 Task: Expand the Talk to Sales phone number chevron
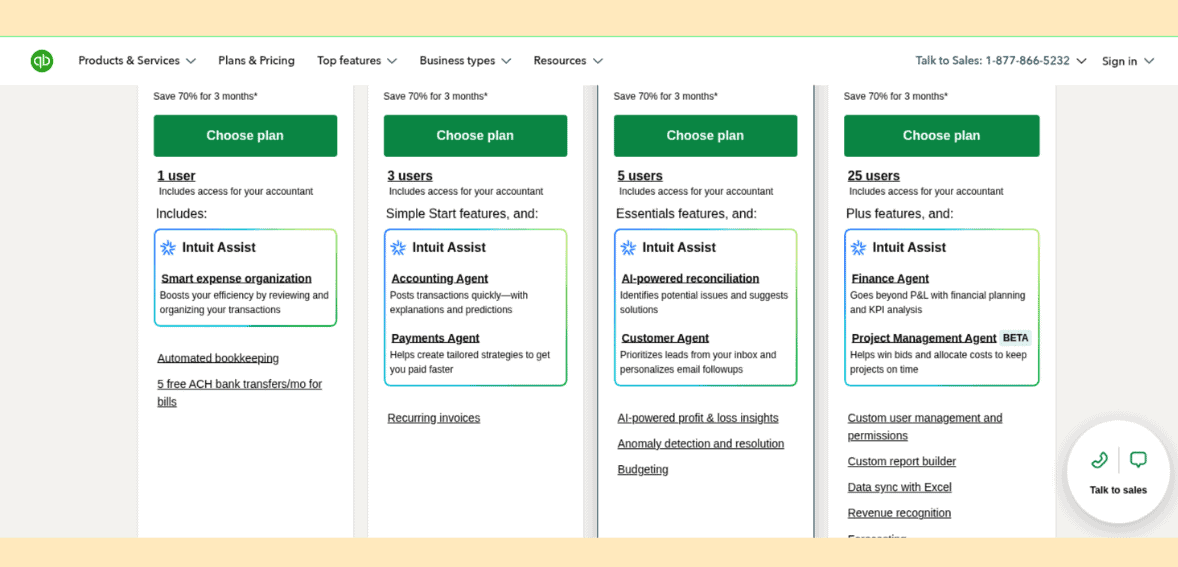pos(1081,61)
